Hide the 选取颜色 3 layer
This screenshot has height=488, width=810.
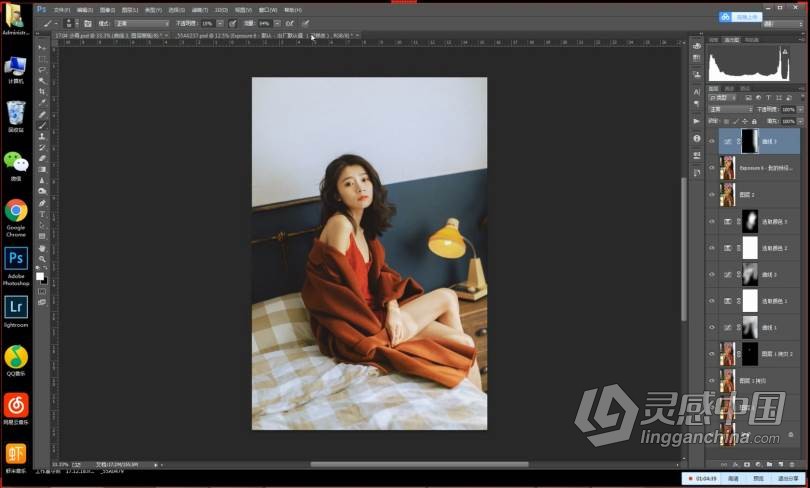click(x=712, y=222)
